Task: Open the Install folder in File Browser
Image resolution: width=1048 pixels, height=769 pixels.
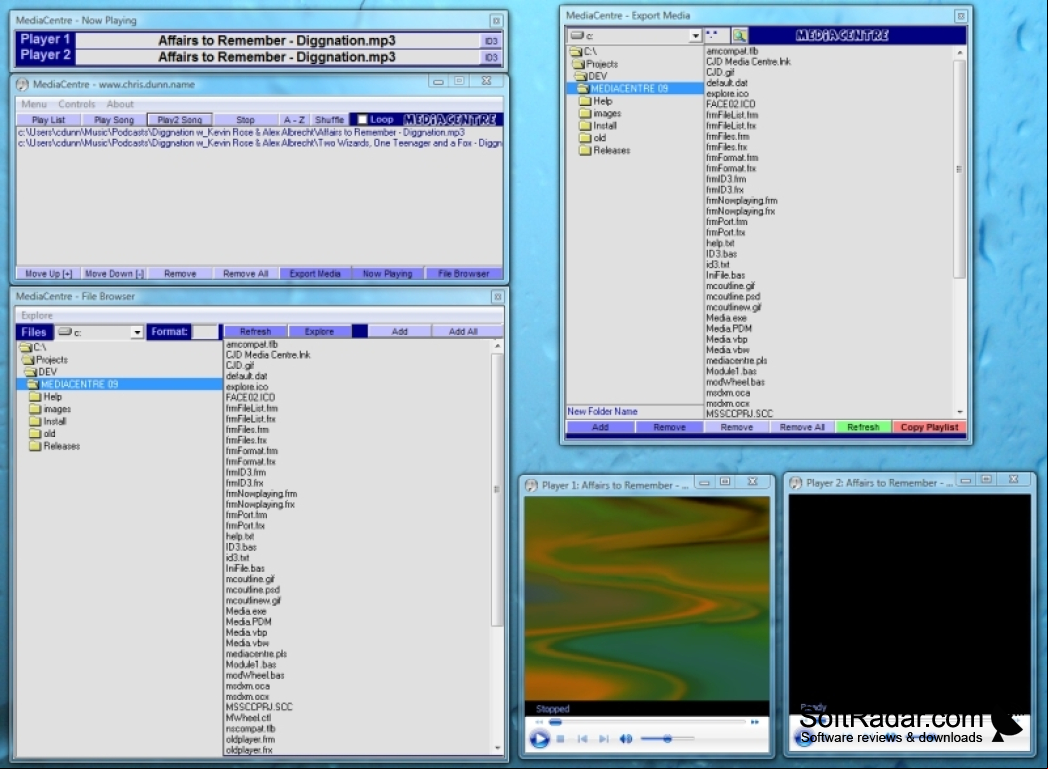Action: [x=48, y=422]
